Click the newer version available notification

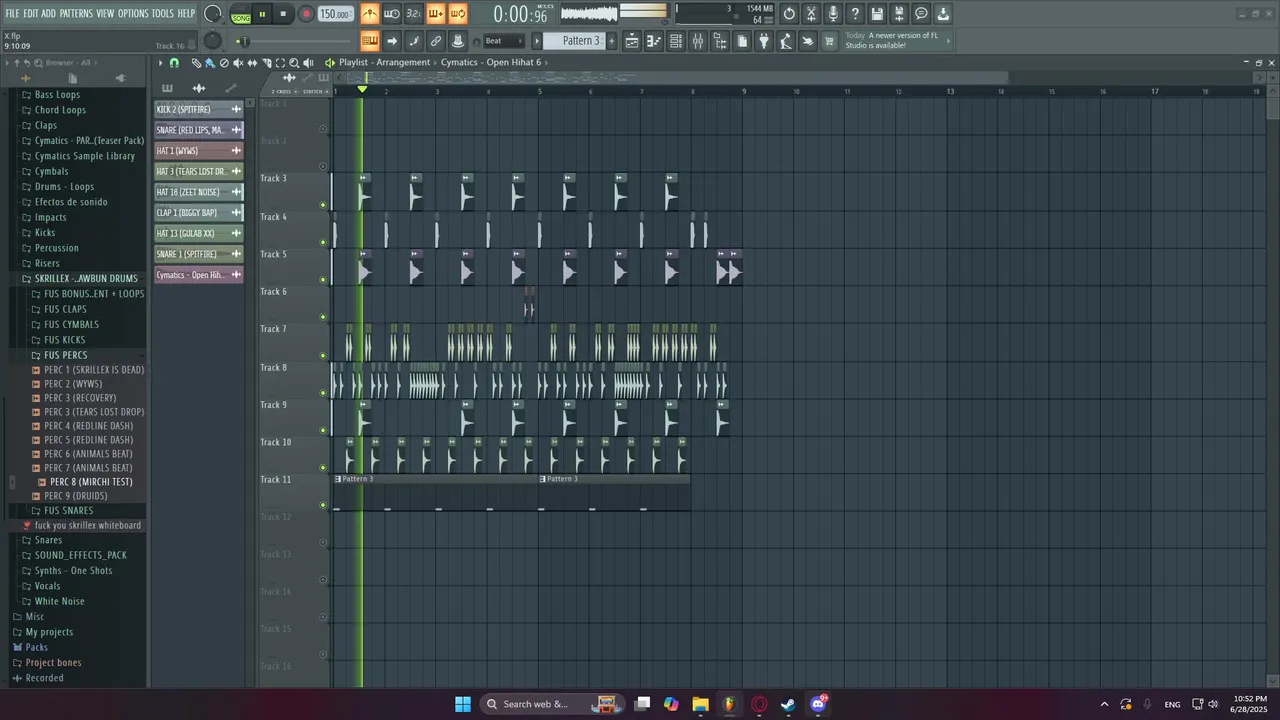pyautogui.click(x=895, y=40)
